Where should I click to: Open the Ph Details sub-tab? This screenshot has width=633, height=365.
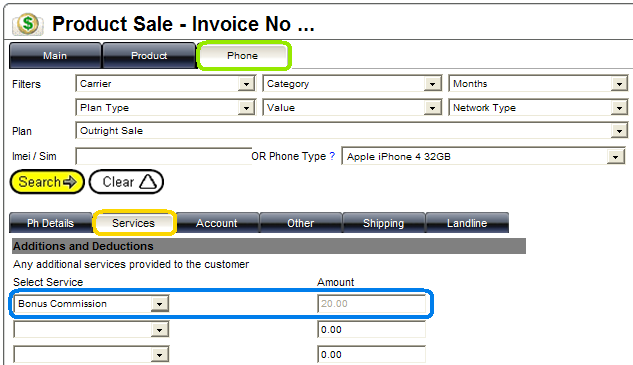click(x=50, y=223)
